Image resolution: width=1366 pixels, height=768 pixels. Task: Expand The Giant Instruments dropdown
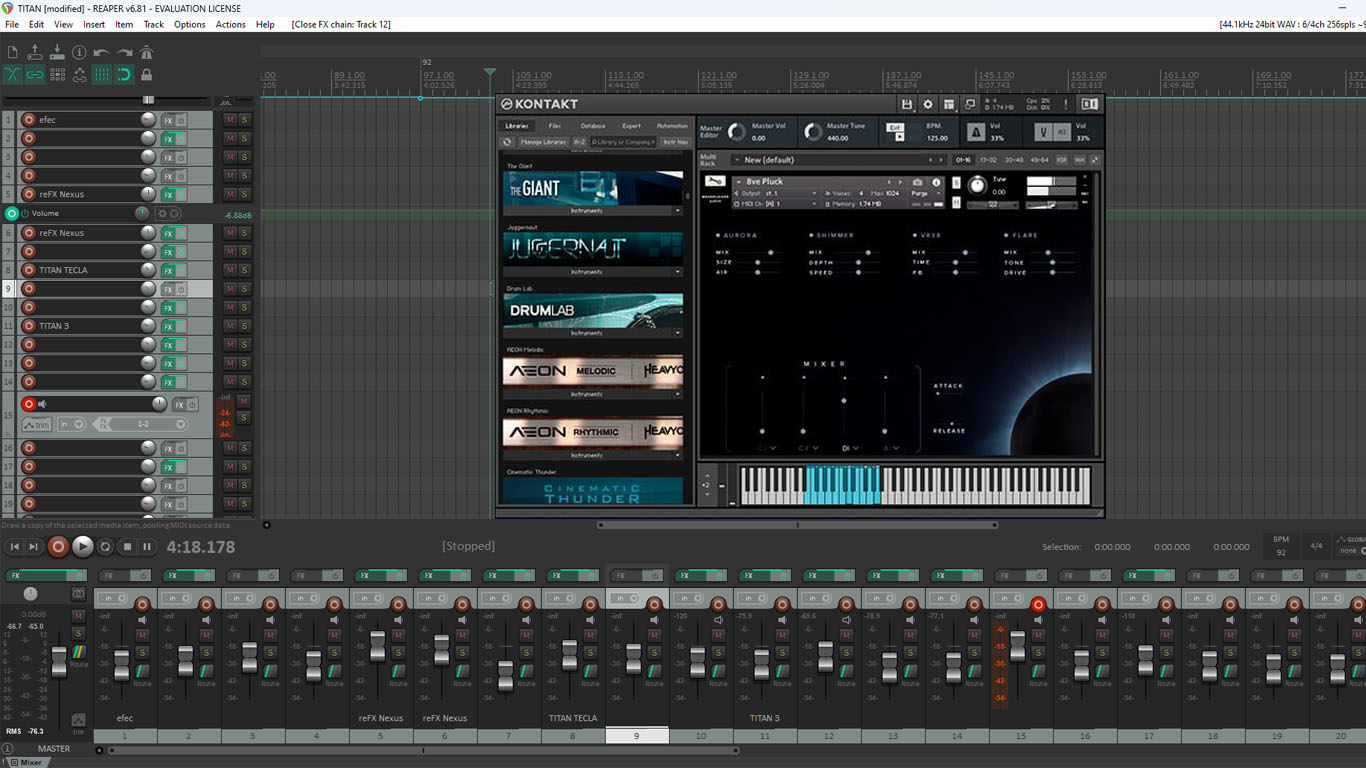click(x=677, y=211)
